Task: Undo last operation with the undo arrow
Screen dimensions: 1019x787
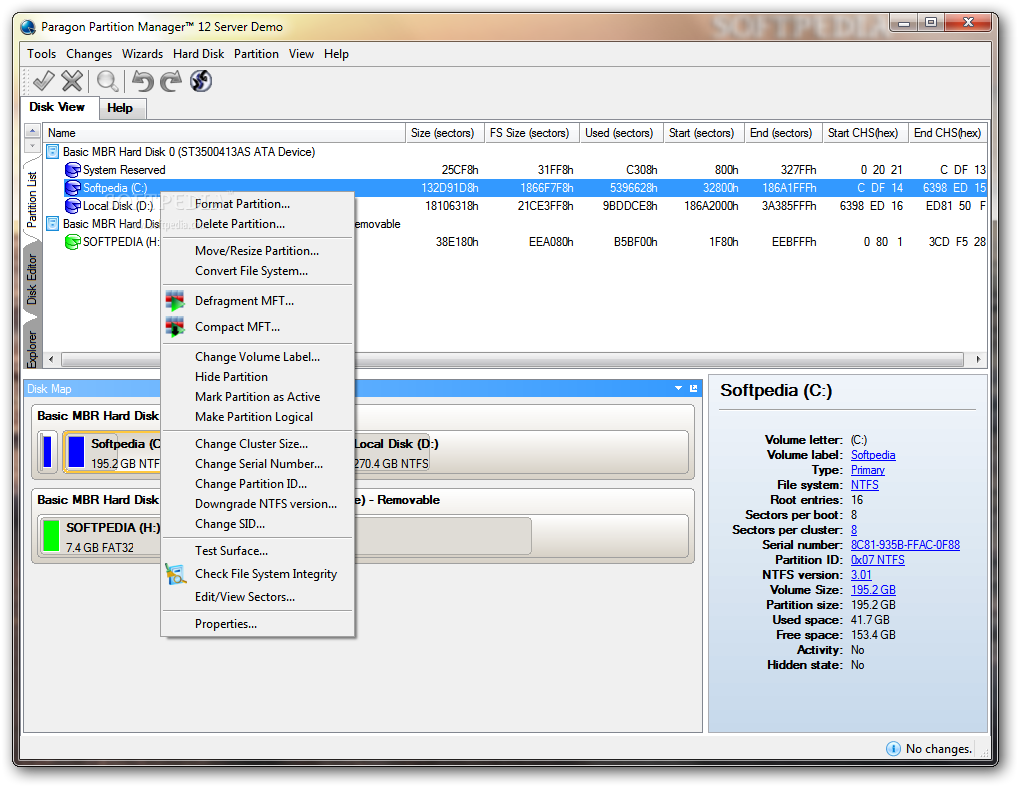Action: (x=142, y=81)
